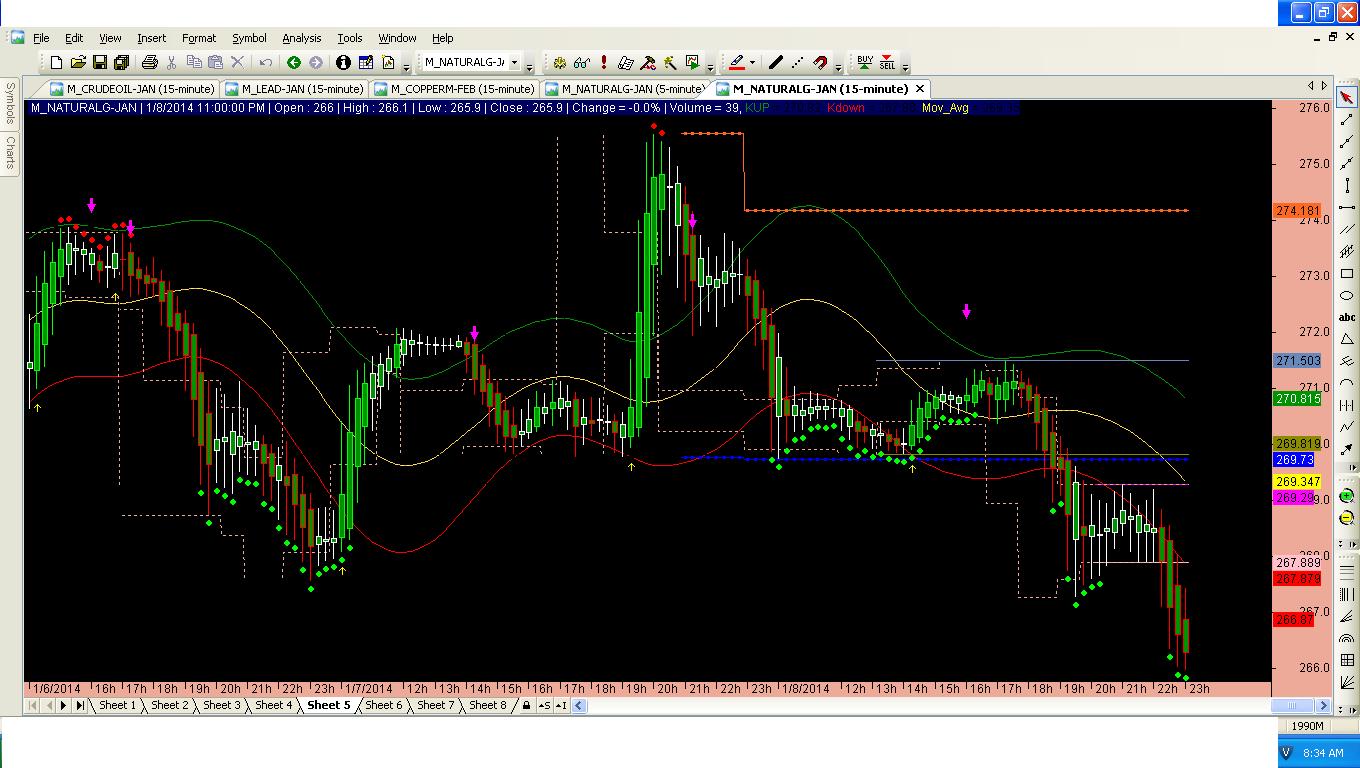Viewport: 1360px width, 768px height.
Task: Open the symbol Information icon
Action: [x=343, y=63]
